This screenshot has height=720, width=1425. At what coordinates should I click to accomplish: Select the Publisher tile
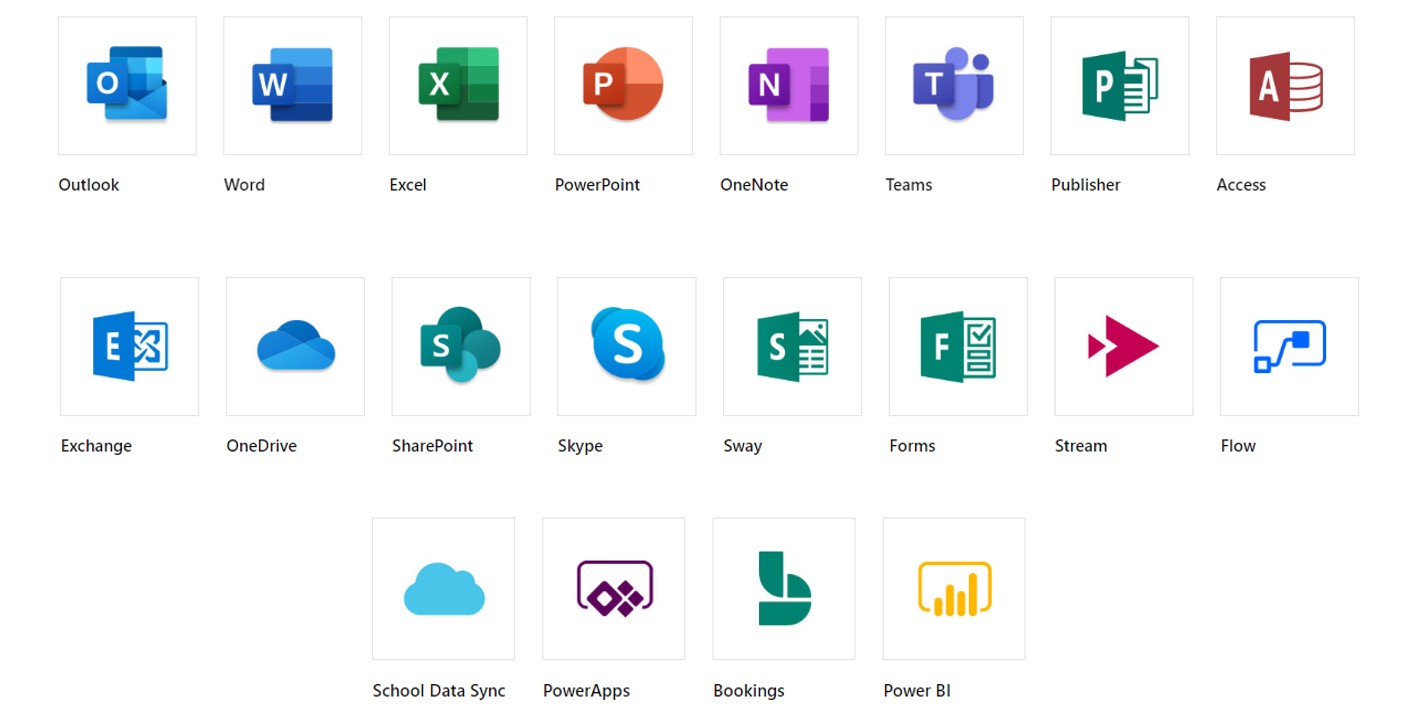coord(1119,85)
